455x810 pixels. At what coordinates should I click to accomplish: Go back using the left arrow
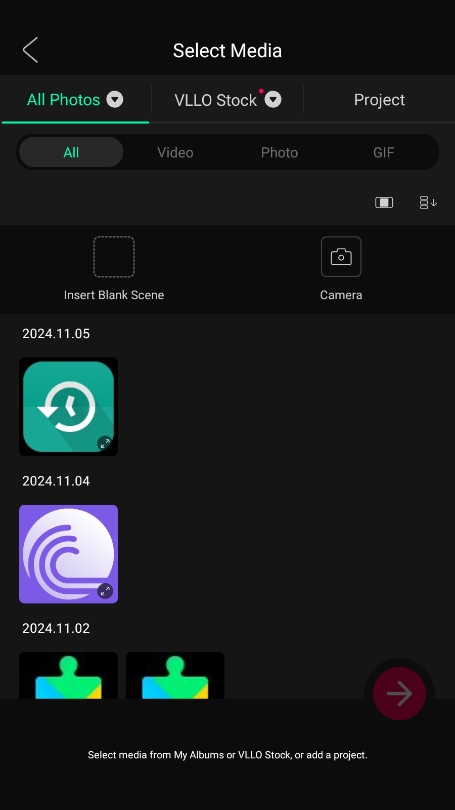(30, 50)
